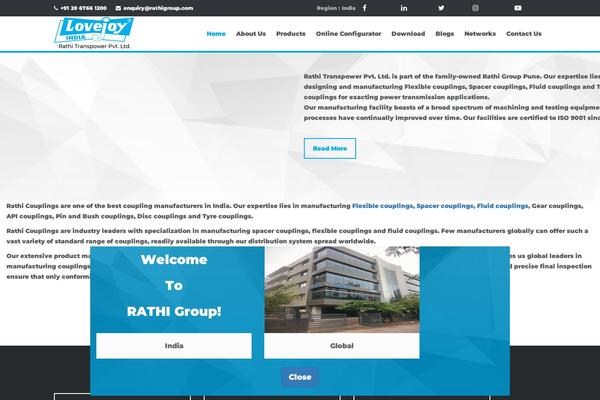Screen dimensions: 600x400
Task: Open the Download menu item
Action: click(x=408, y=34)
